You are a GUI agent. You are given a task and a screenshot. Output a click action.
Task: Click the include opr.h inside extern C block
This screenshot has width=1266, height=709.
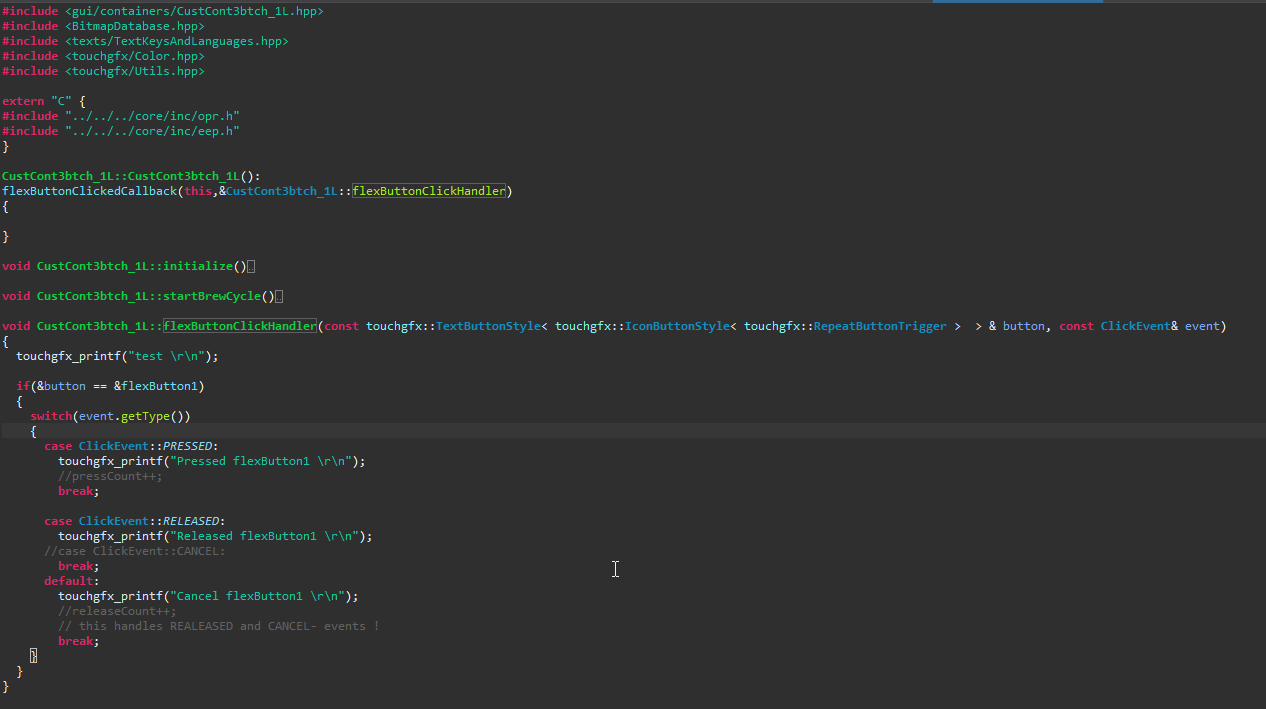point(154,115)
